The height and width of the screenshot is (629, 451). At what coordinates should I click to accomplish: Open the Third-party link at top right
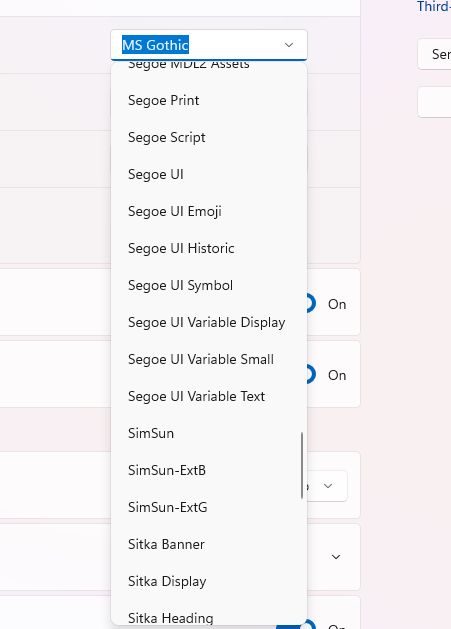tap(433, 6)
